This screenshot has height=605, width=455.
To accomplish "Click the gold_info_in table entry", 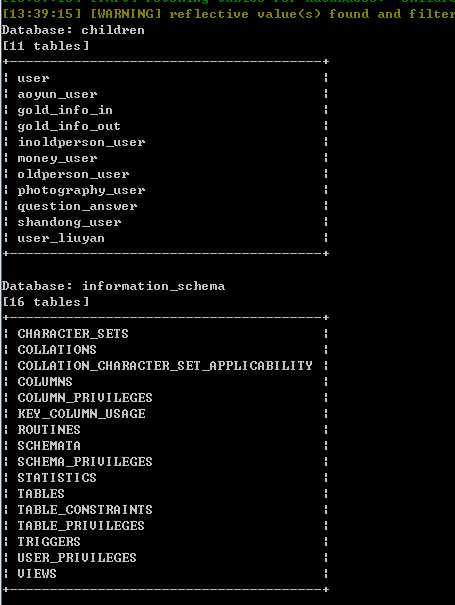I will (x=65, y=110).
